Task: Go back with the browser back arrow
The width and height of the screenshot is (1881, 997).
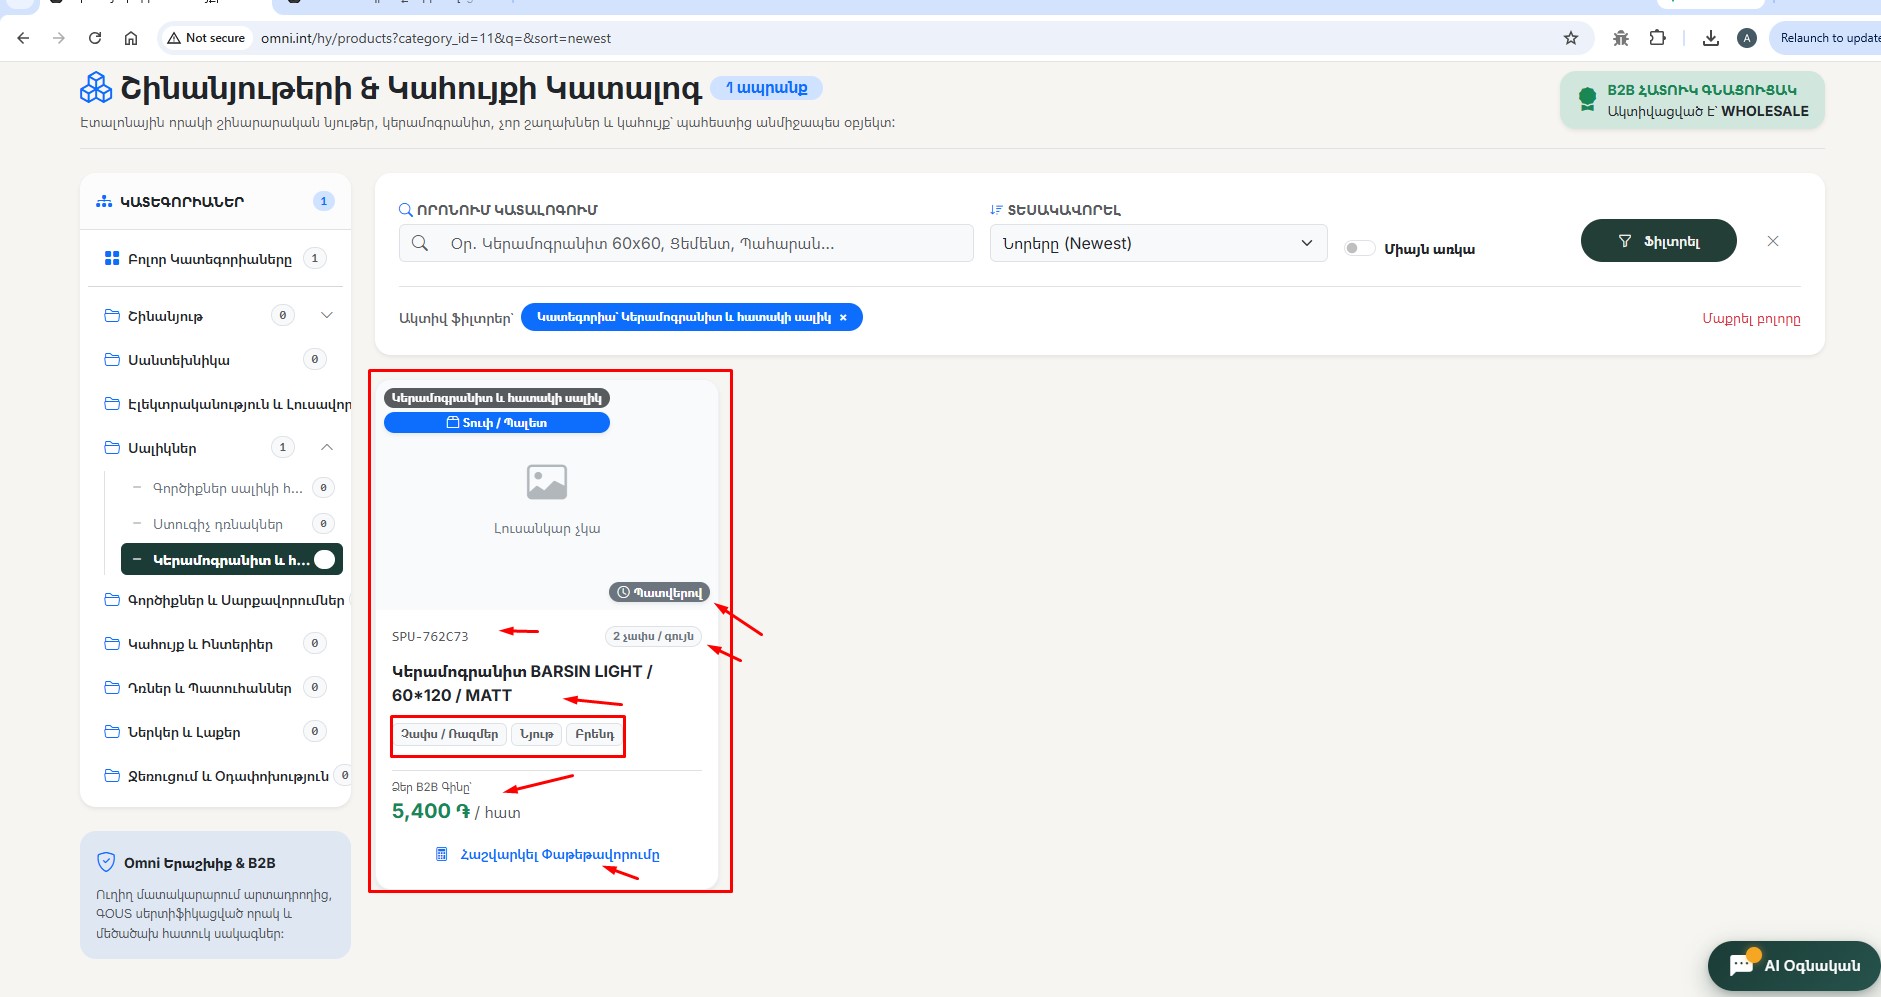Action: (x=23, y=38)
